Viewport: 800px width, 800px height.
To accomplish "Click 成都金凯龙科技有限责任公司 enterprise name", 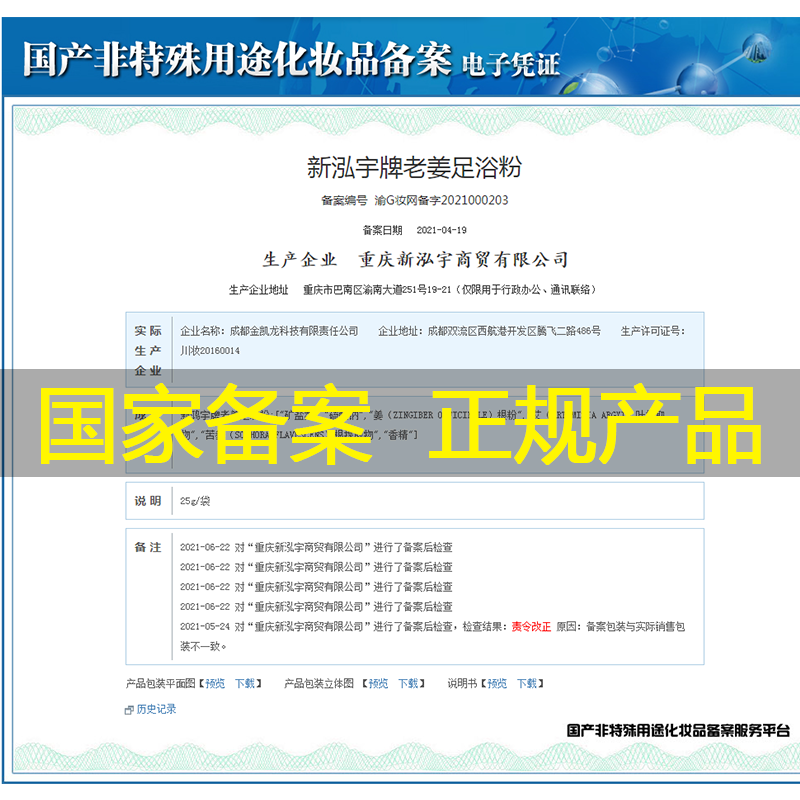I will pyautogui.click(x=294, y=331).
